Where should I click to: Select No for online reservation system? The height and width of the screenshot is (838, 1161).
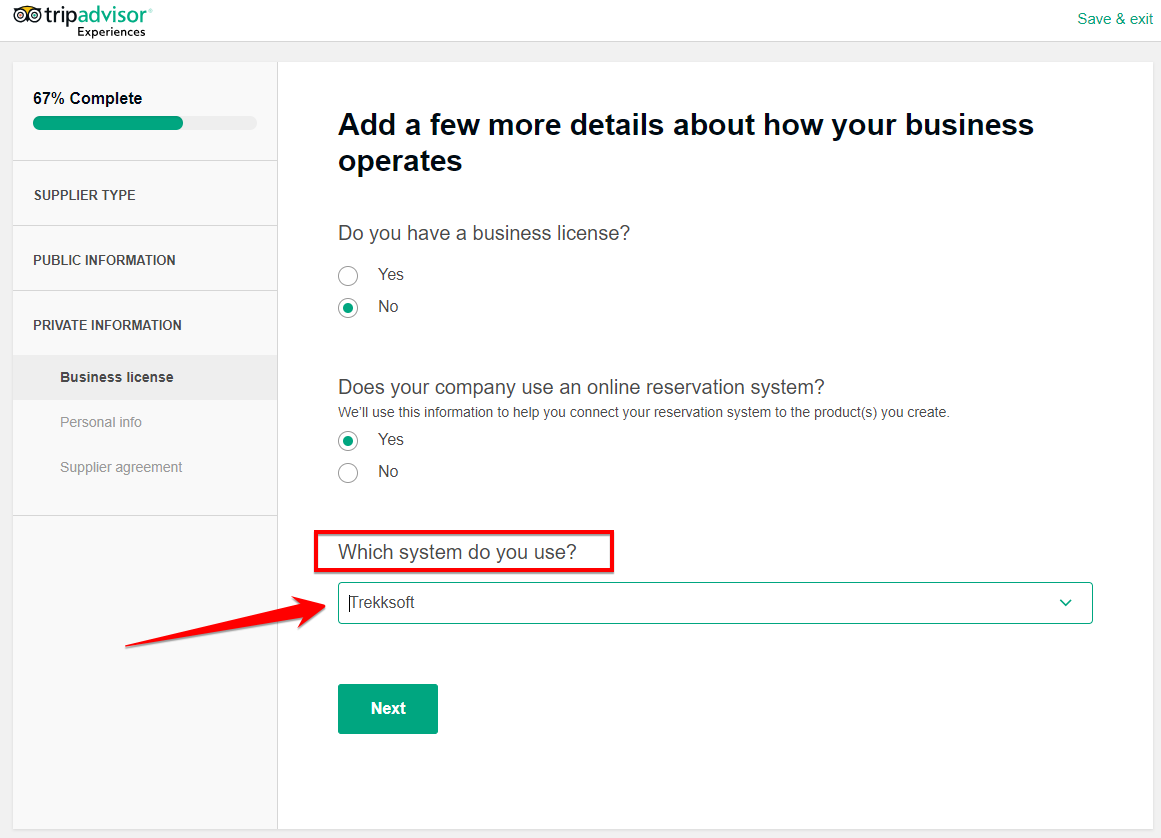click(348, 472)
